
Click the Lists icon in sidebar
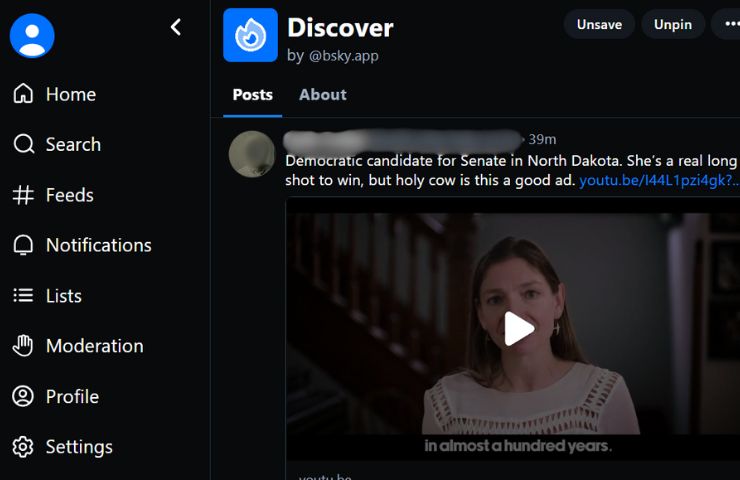click(x=23, y=296)
